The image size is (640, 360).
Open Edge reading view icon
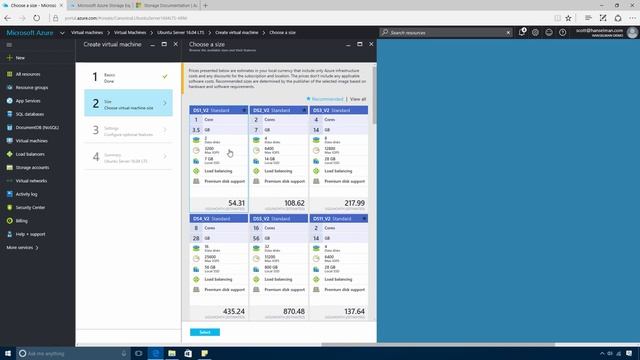(557, 18)
